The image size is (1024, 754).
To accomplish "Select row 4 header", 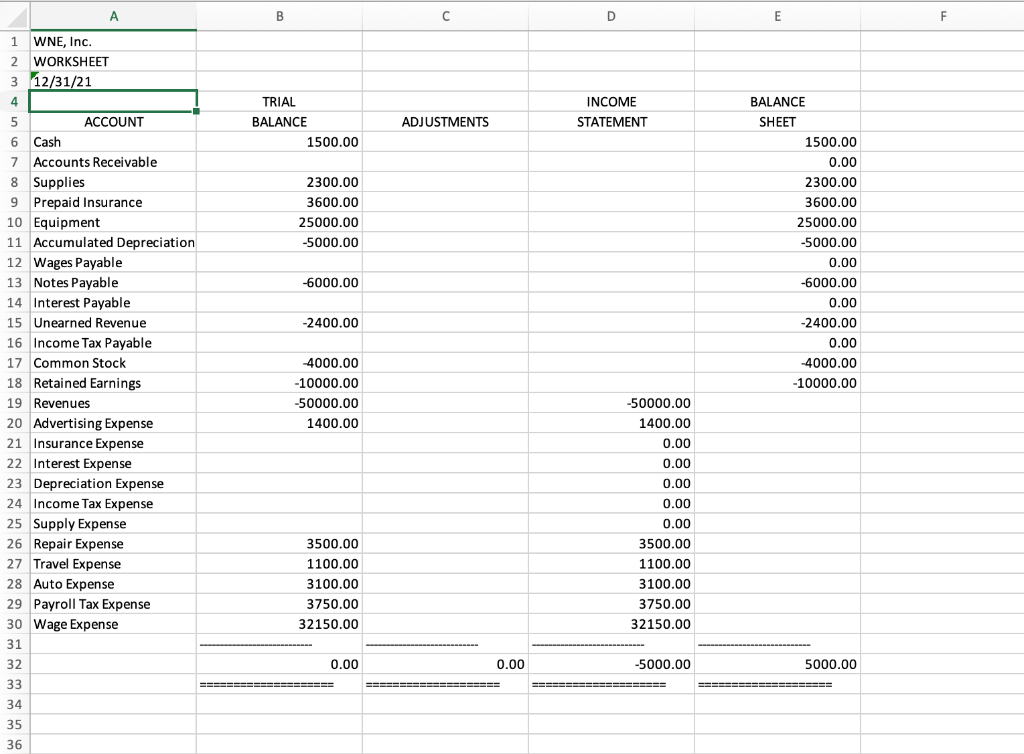I will click(x=14, y=102).
